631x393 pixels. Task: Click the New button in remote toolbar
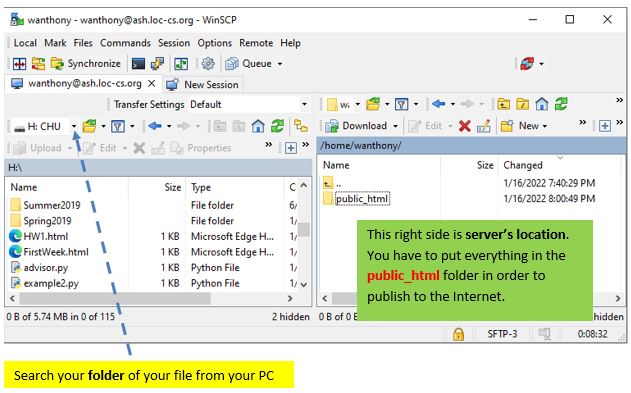tap(520, 126)
